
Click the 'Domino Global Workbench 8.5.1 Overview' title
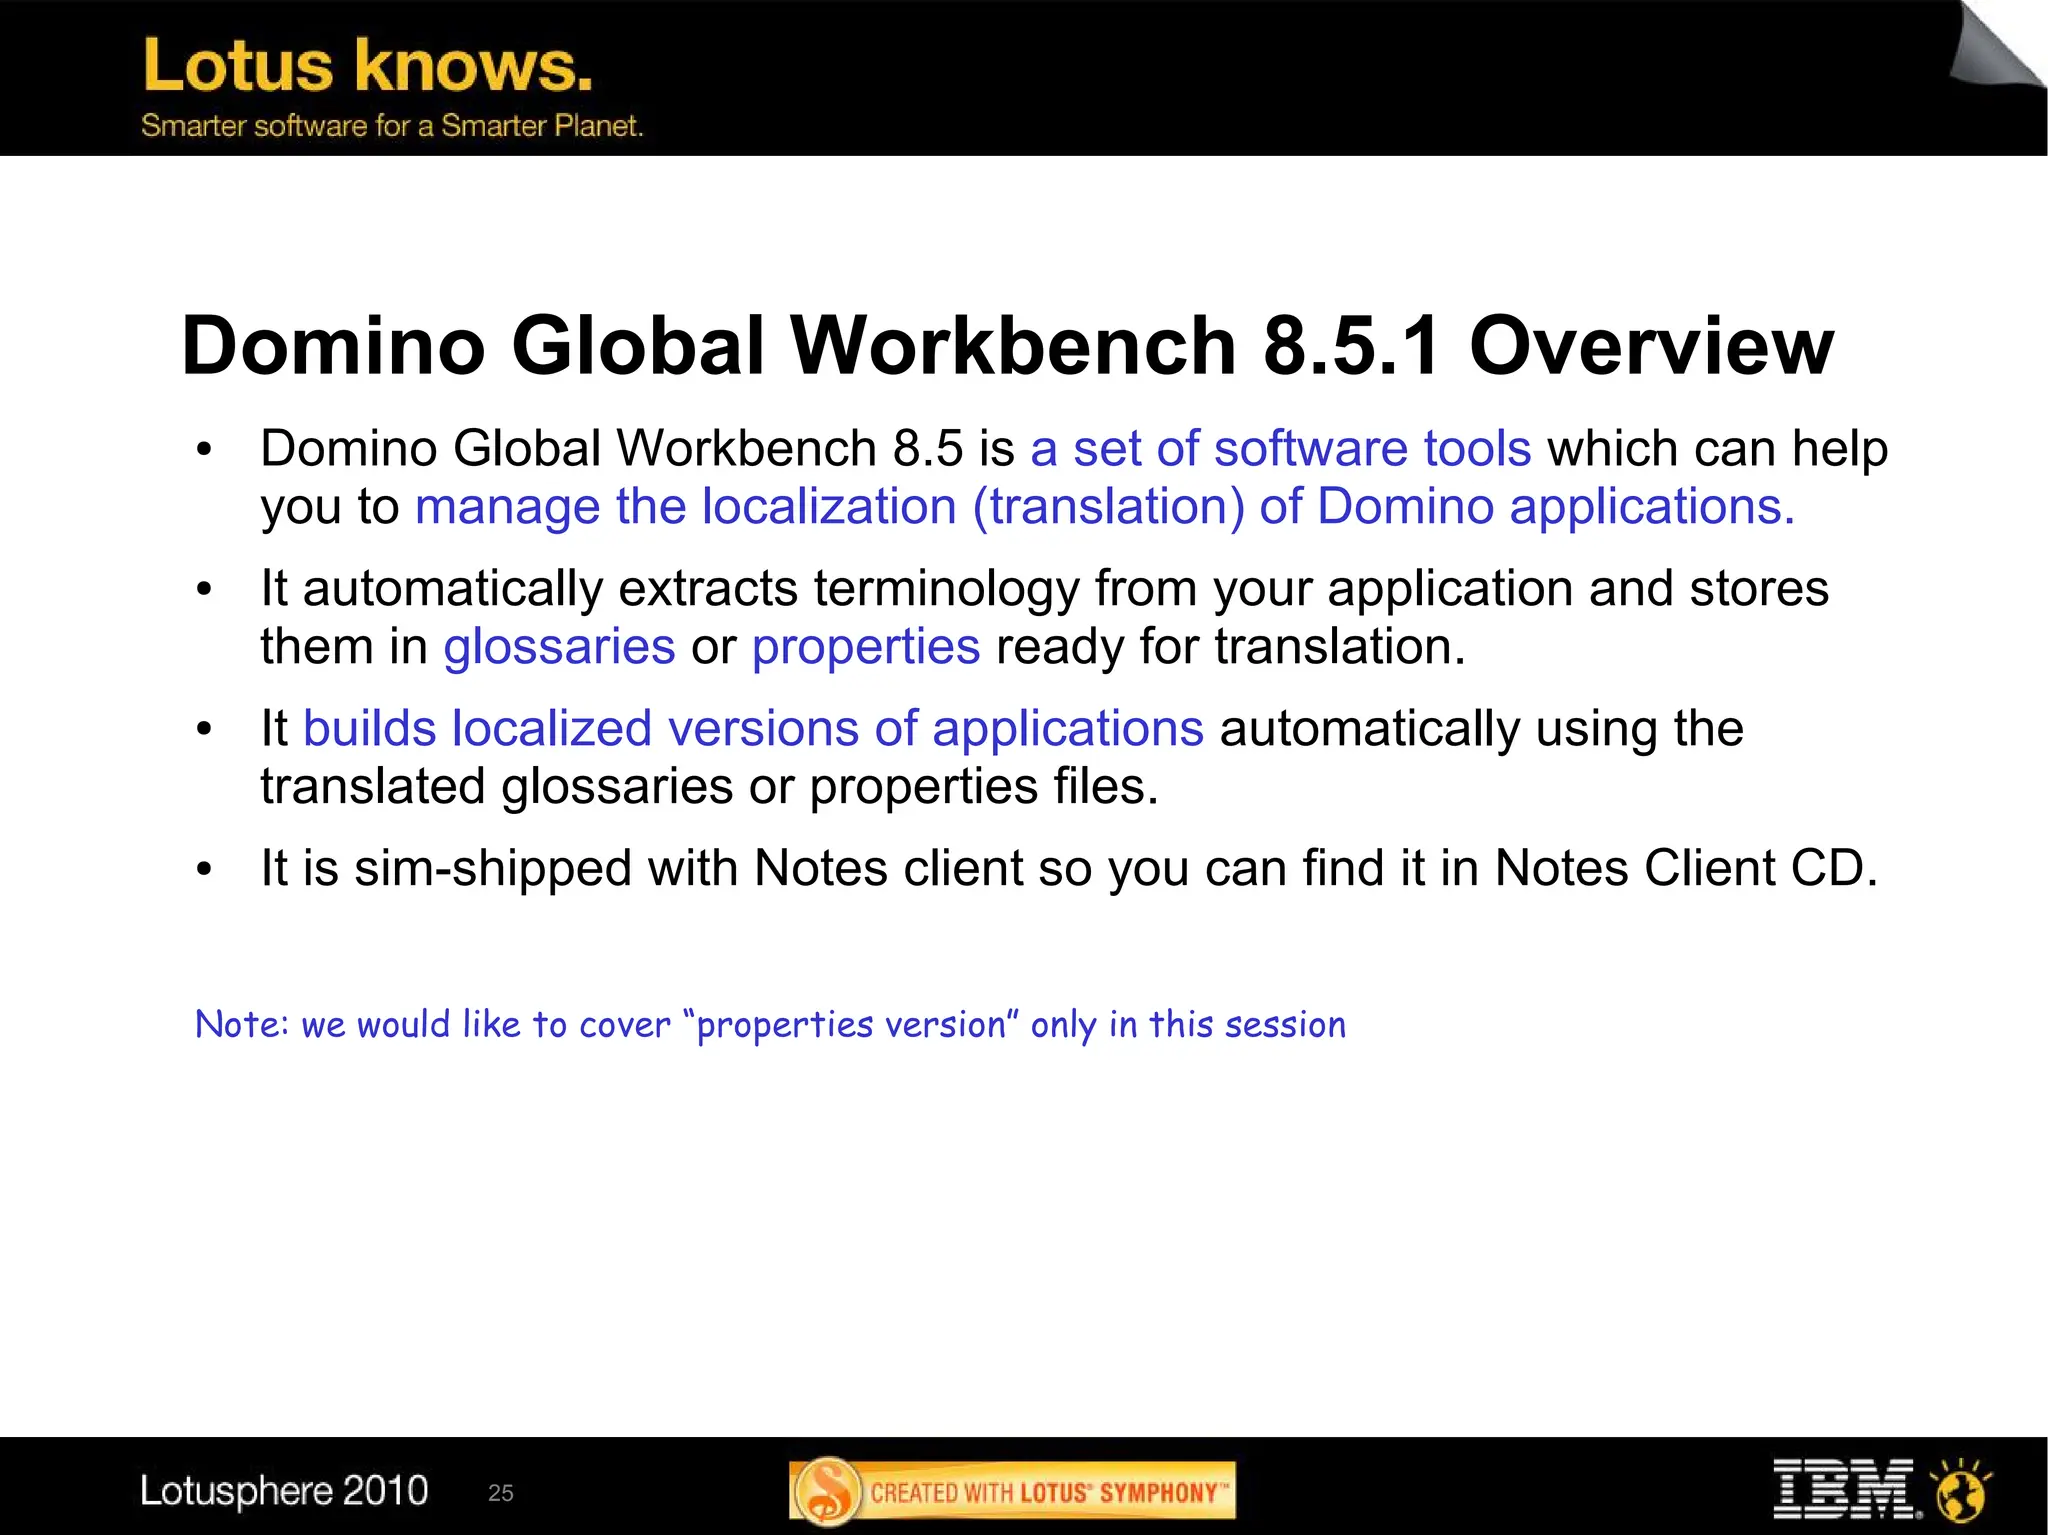1008,345
